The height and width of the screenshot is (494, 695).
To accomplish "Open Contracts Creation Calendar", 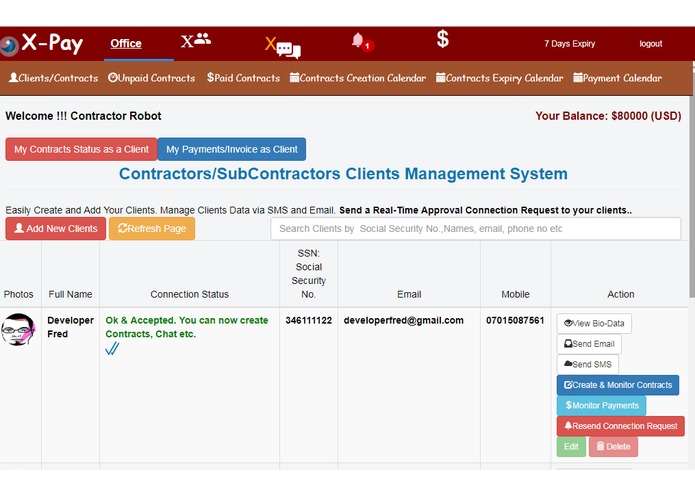I will (358, 78).
